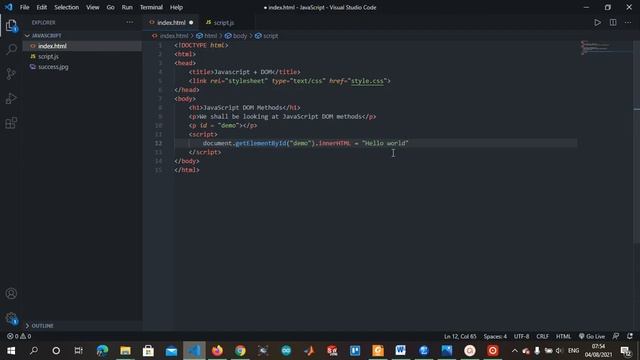The height and width of the screenshot is (360, 640).
Task: Open the Accounts menu icon
Action: coord(11,293)
